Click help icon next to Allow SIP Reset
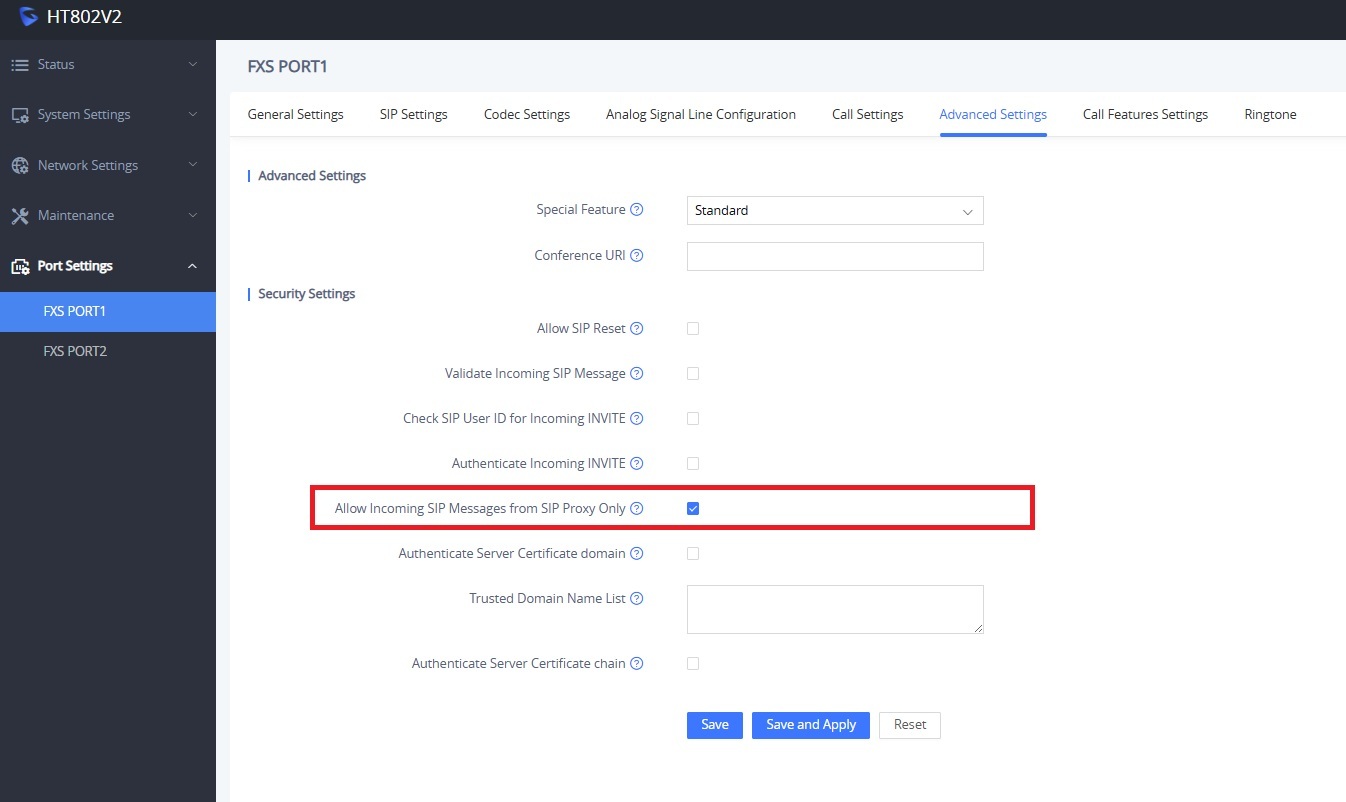The image size is (1346, 802). [637, 329]
